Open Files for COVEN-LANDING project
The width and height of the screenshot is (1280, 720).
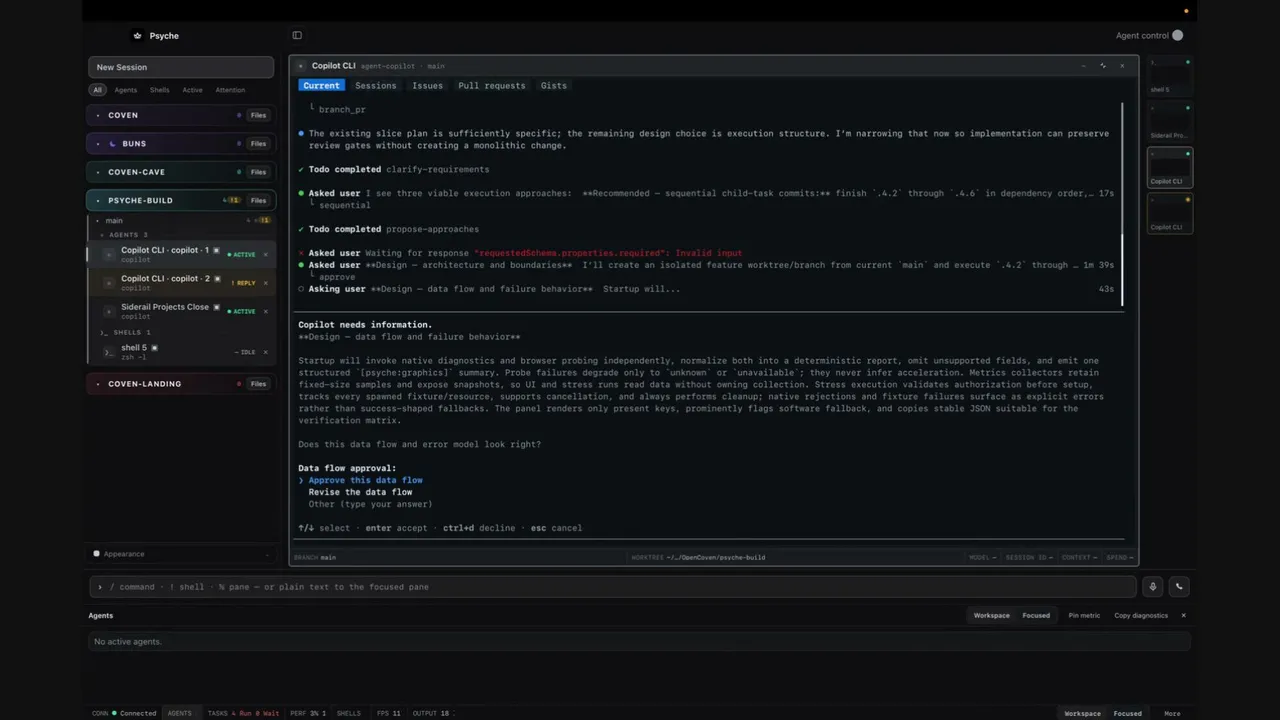(258, 384)
